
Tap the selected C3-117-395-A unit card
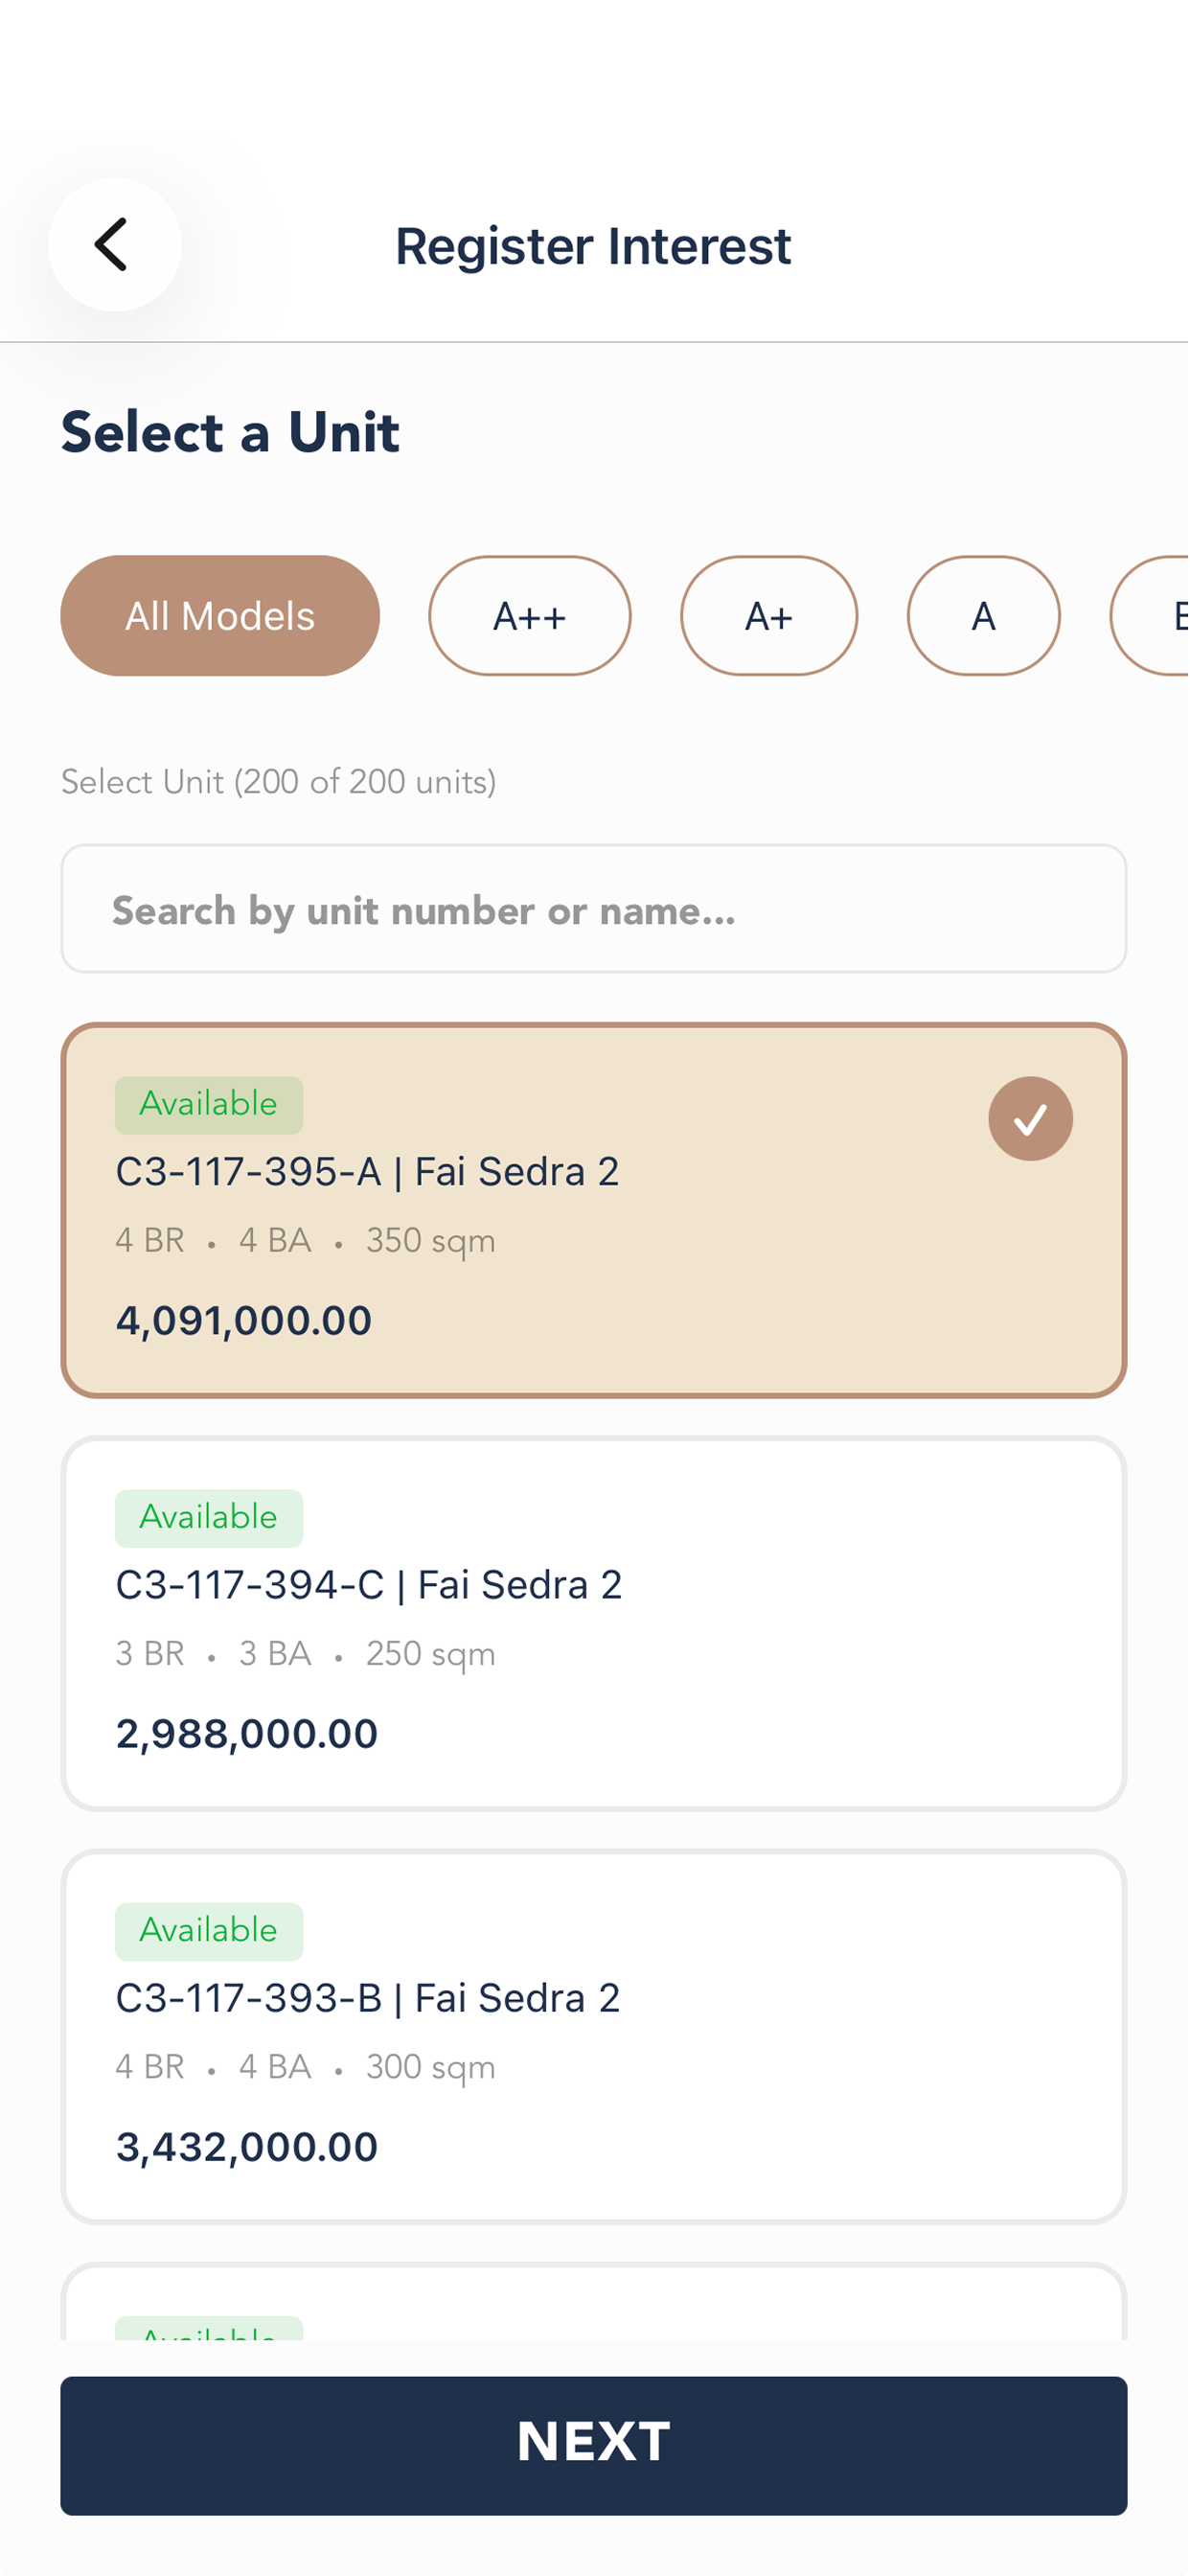[x=594, y=1211]
